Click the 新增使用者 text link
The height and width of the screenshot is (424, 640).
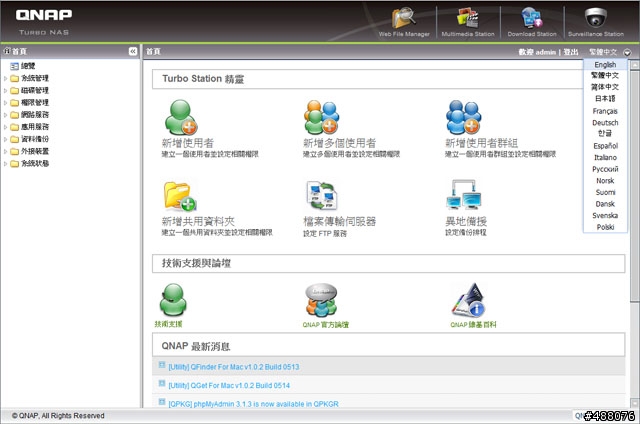pyautogui.click(x=187, y=143)
